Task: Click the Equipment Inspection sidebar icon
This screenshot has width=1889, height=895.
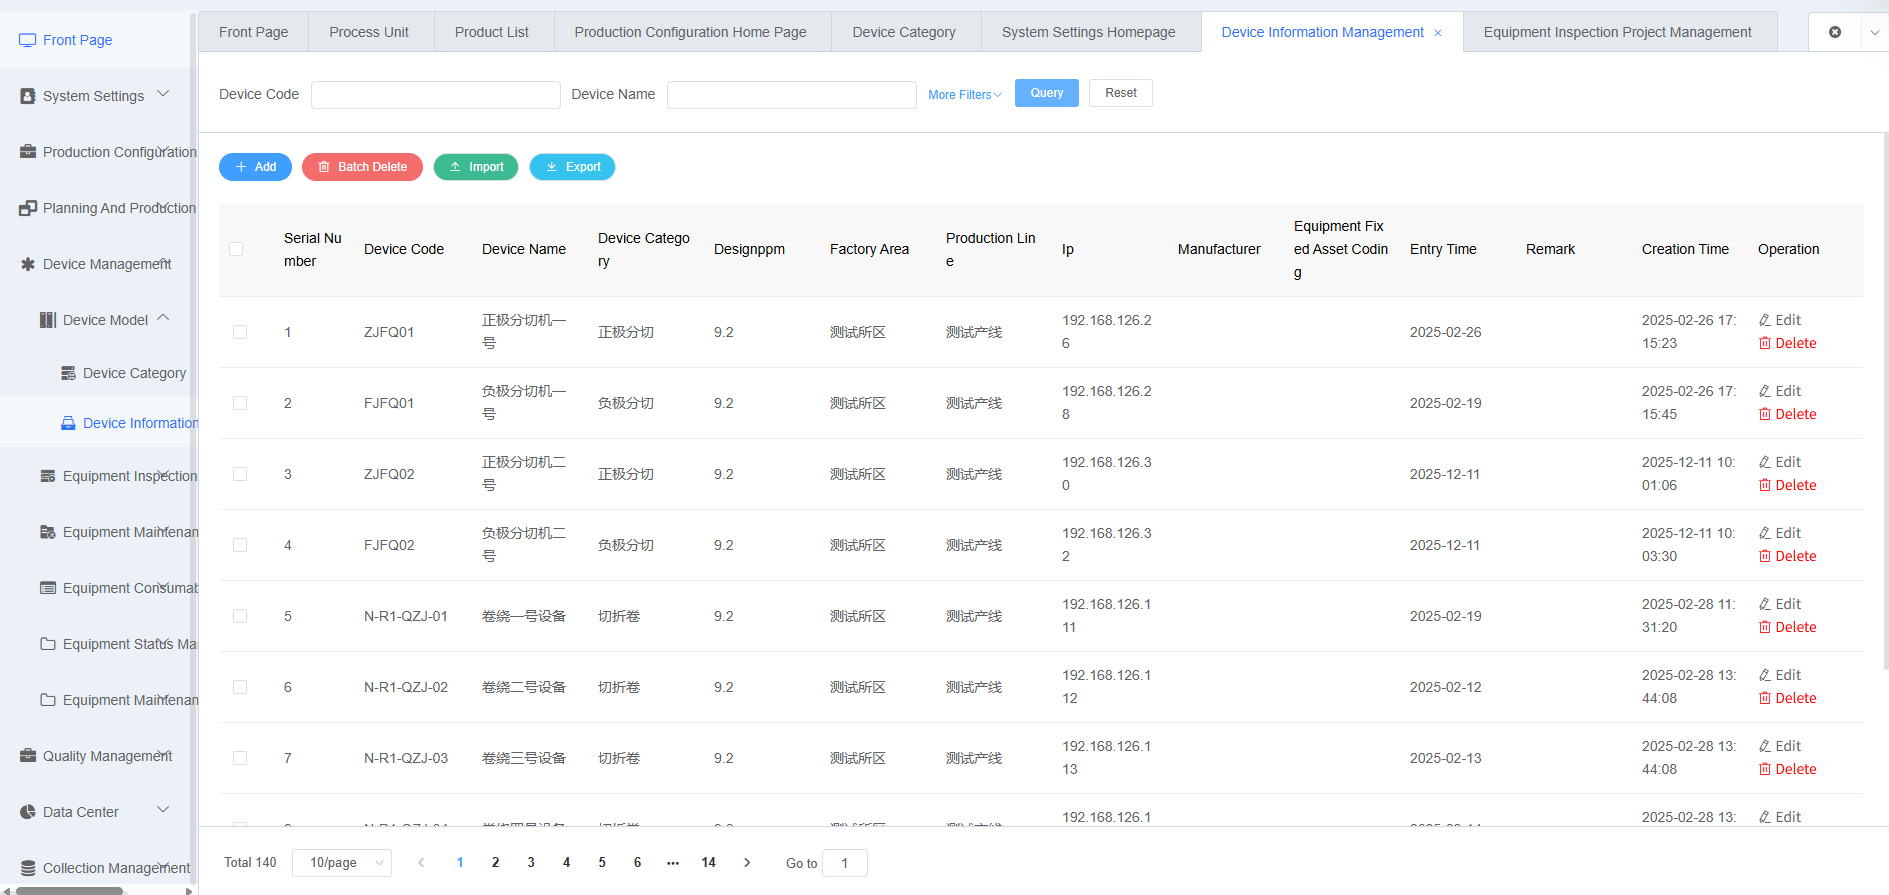Action: 48,476
